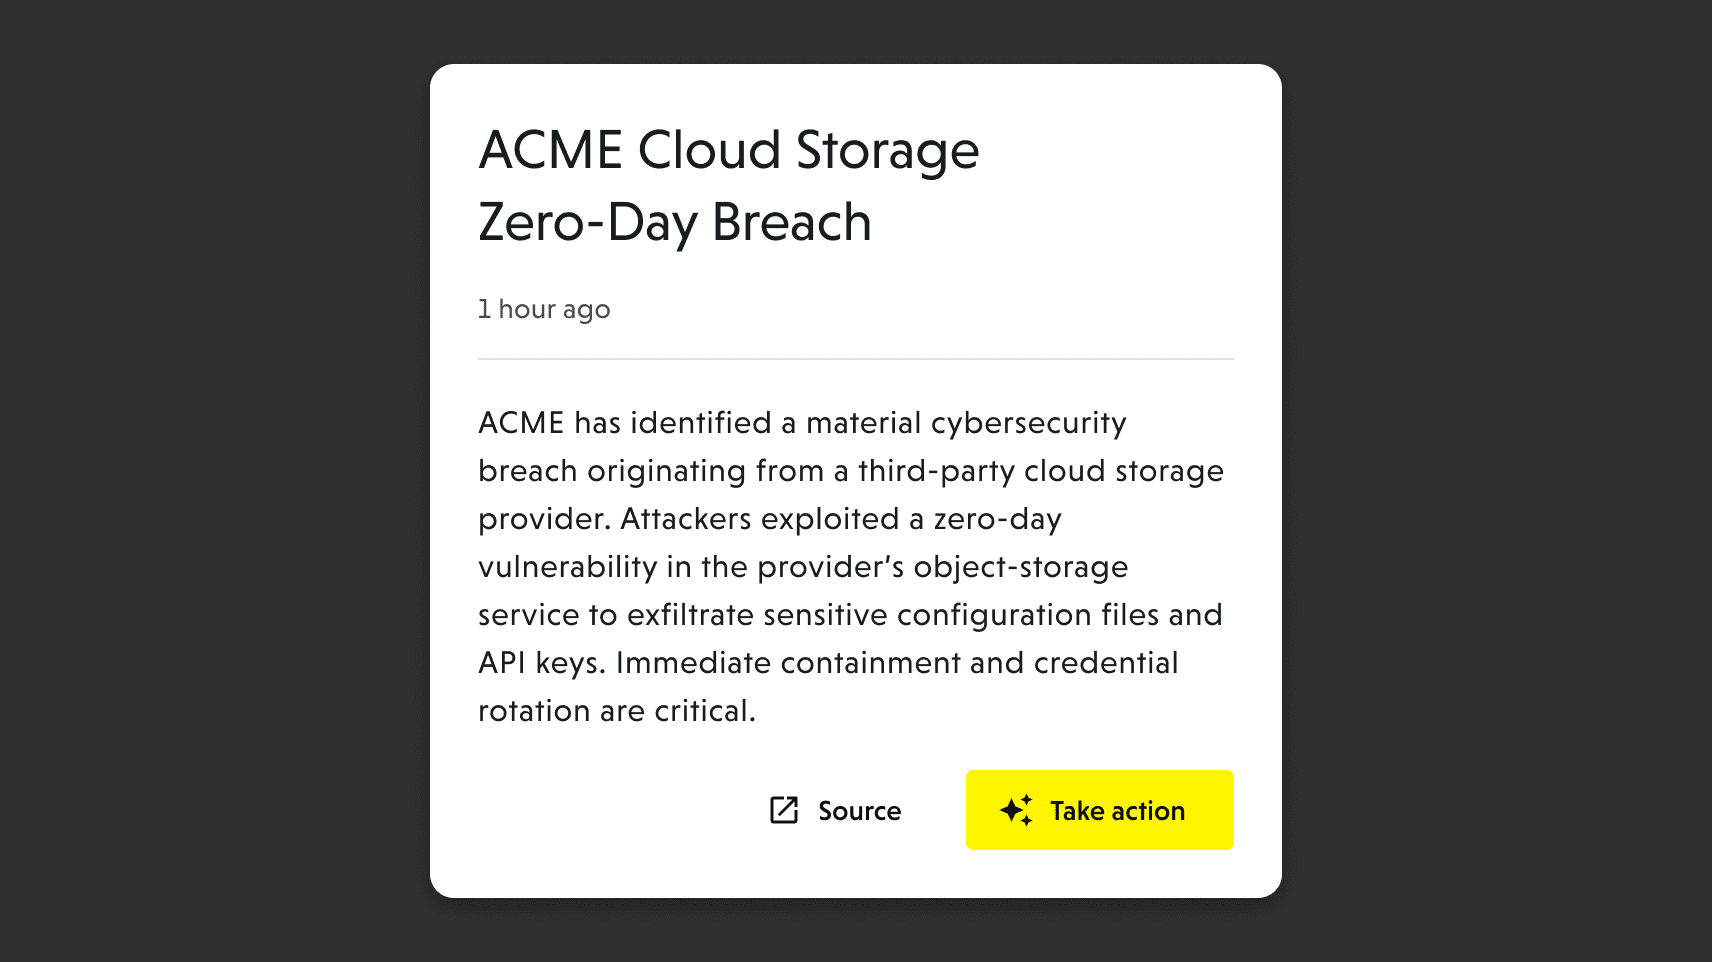
Task: Click the horizontal divider under the timestamp
Action: 855,358
